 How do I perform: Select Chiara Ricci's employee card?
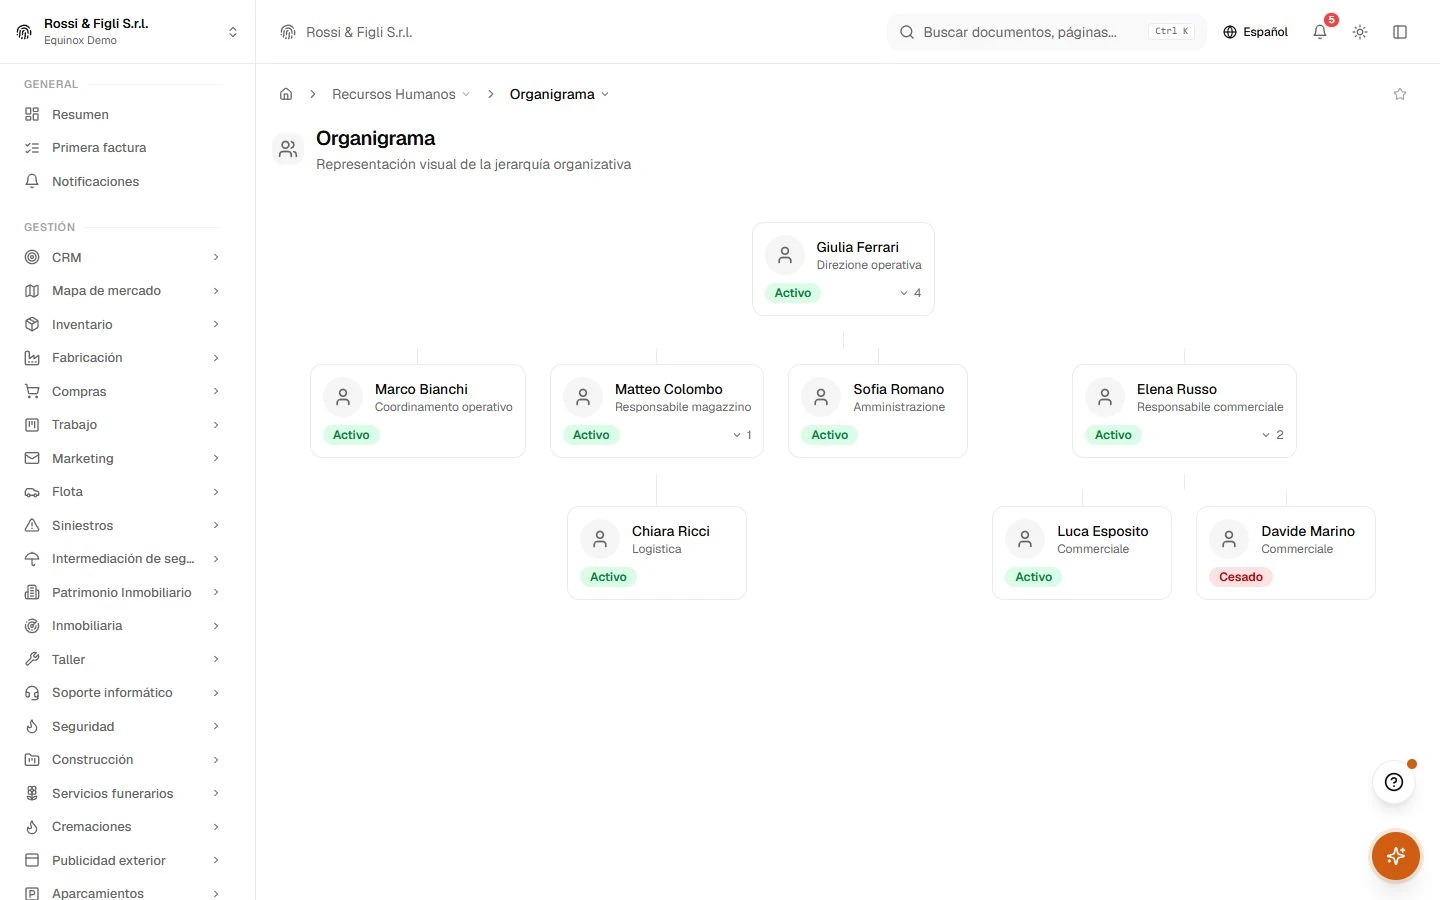[x=657, y=553]
